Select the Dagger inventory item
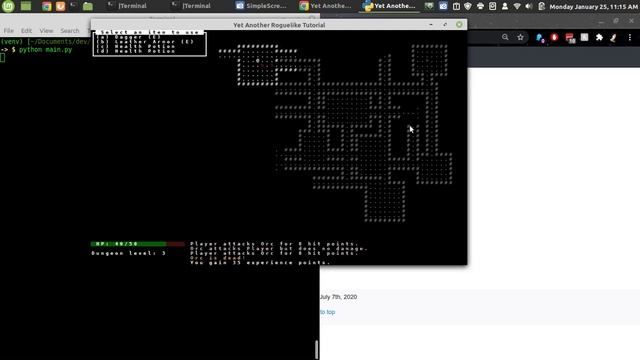This screenshot has width=640, height=360. coord(128,37)
